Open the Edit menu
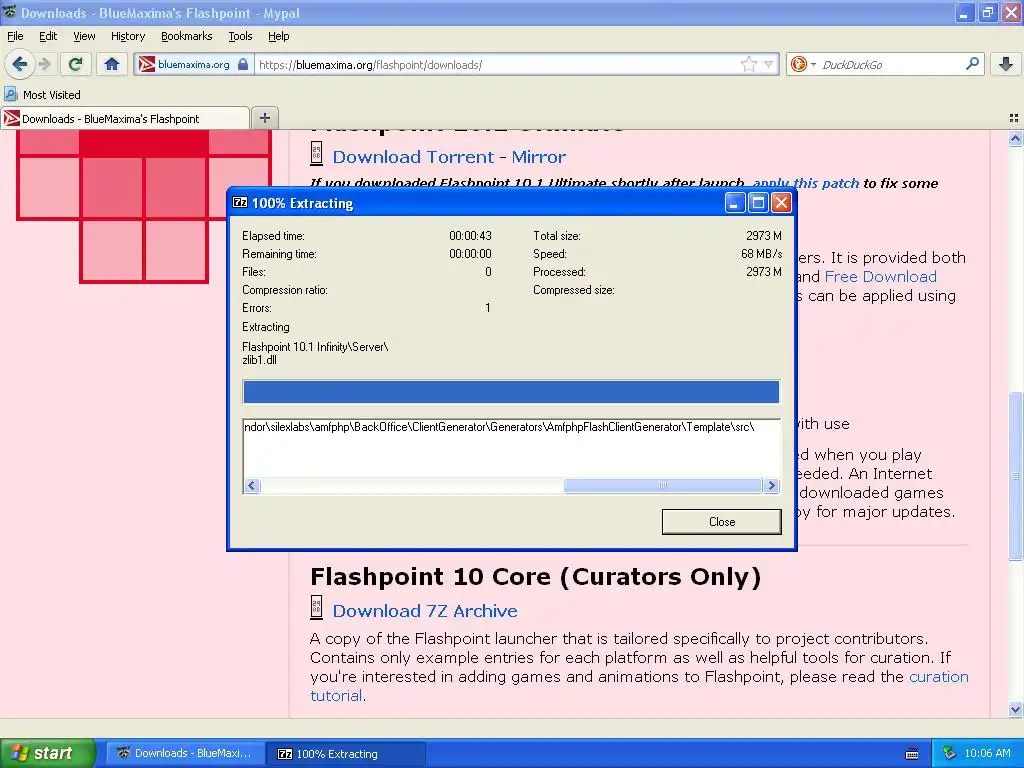 48,36
